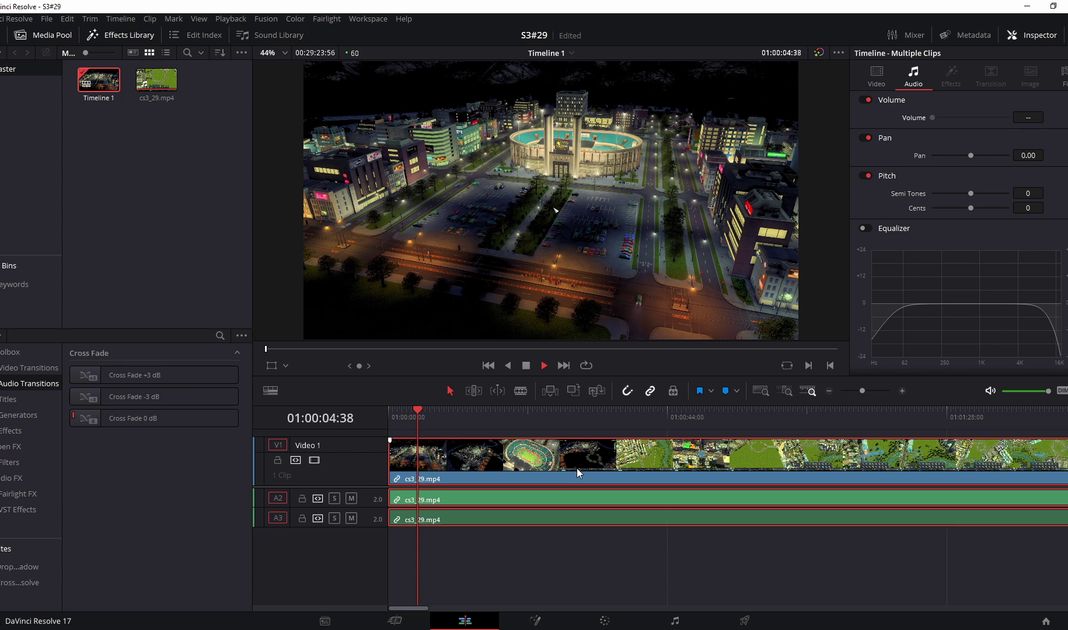Open the media pool search magnifier
The image size is (1068, 630).
pyautogui.click(x=187, y=53)
